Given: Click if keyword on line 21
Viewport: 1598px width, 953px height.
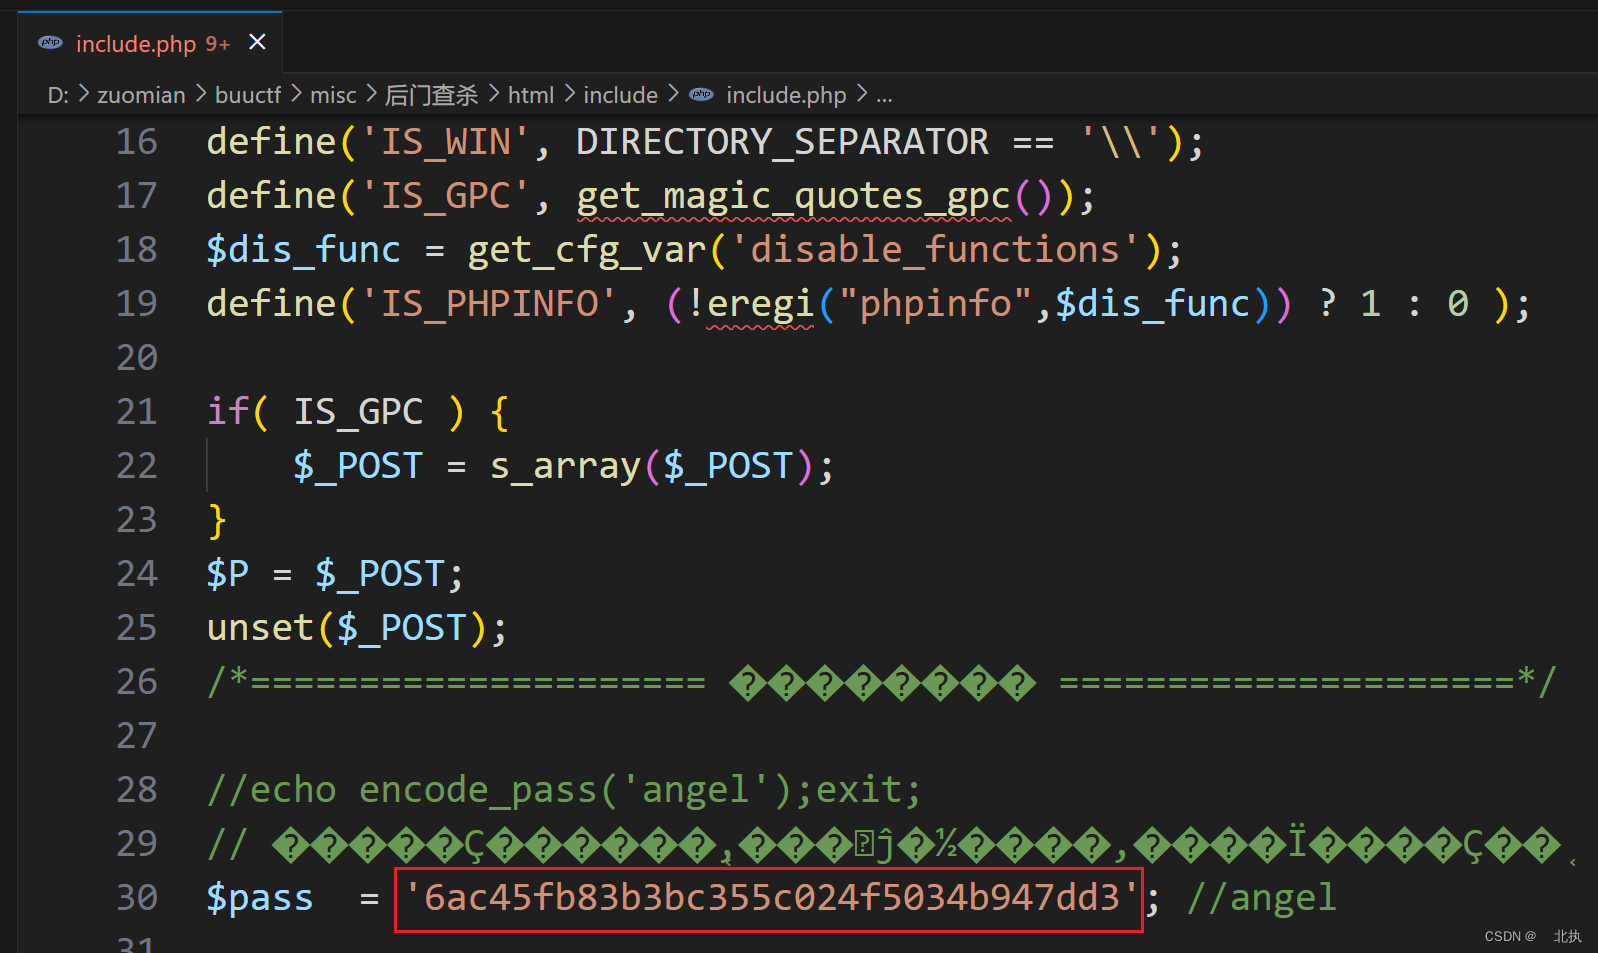Looking at the screenshot, I should pyautogui.click(x=228, y=412).
